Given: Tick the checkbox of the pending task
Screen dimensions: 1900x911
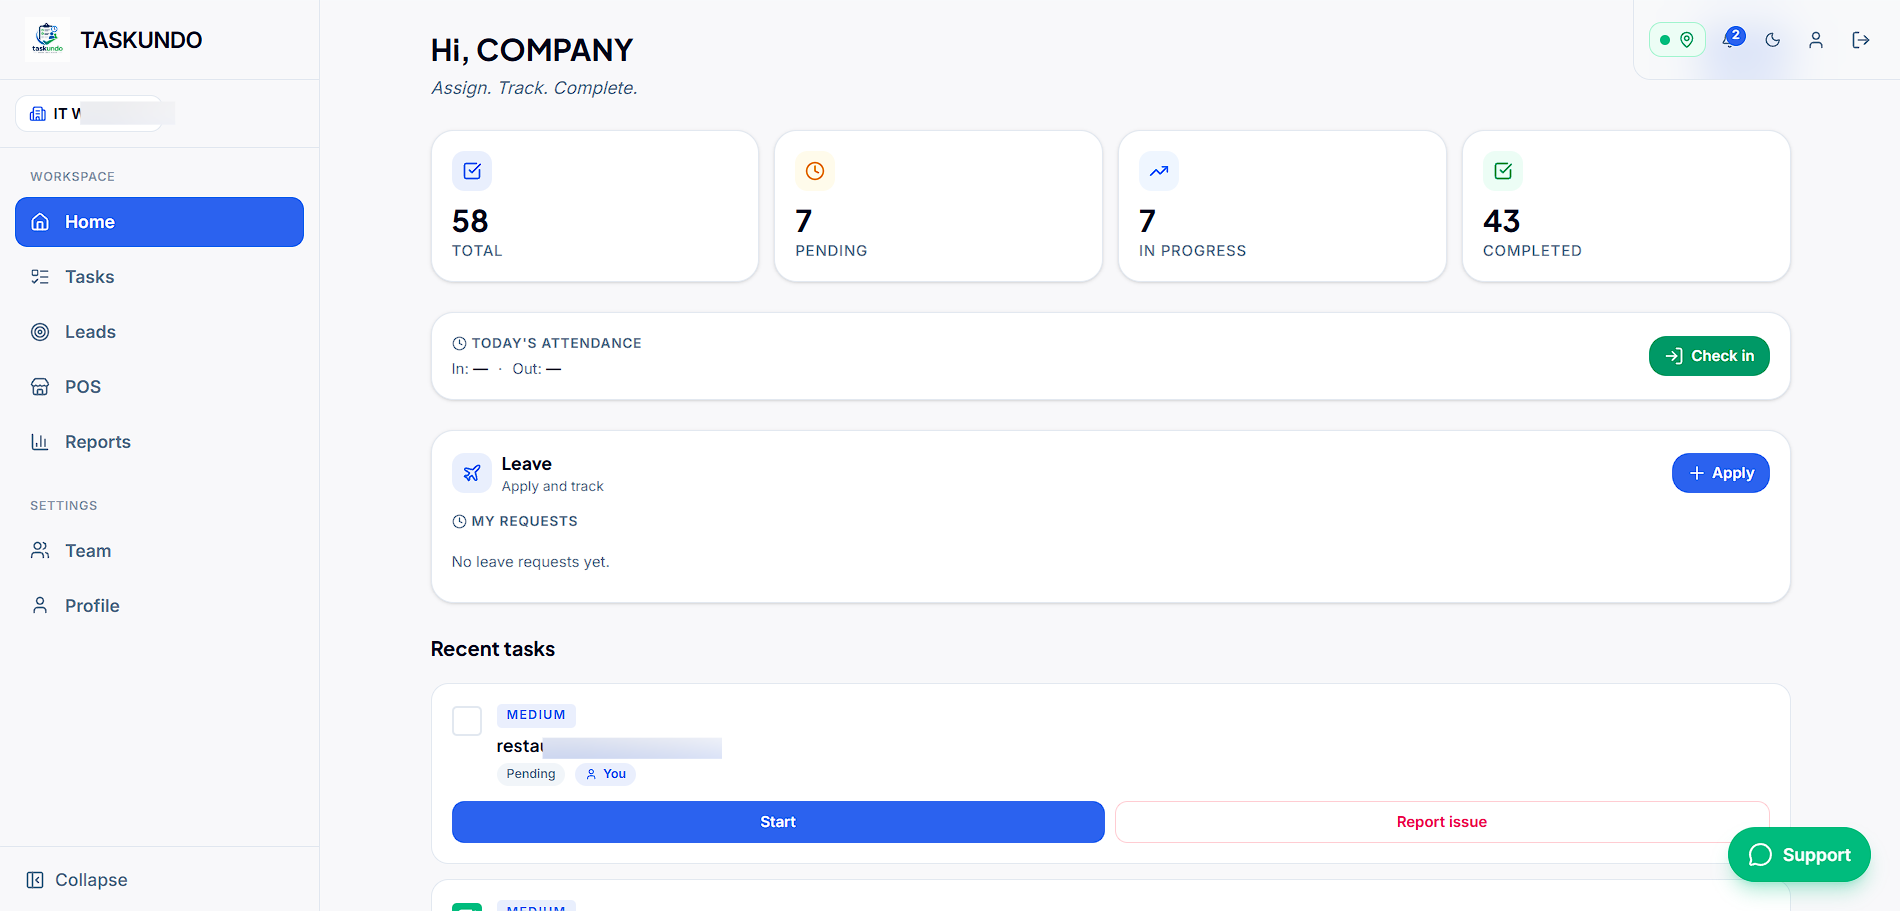Looking at the screenshot, I should pos(467,720).
